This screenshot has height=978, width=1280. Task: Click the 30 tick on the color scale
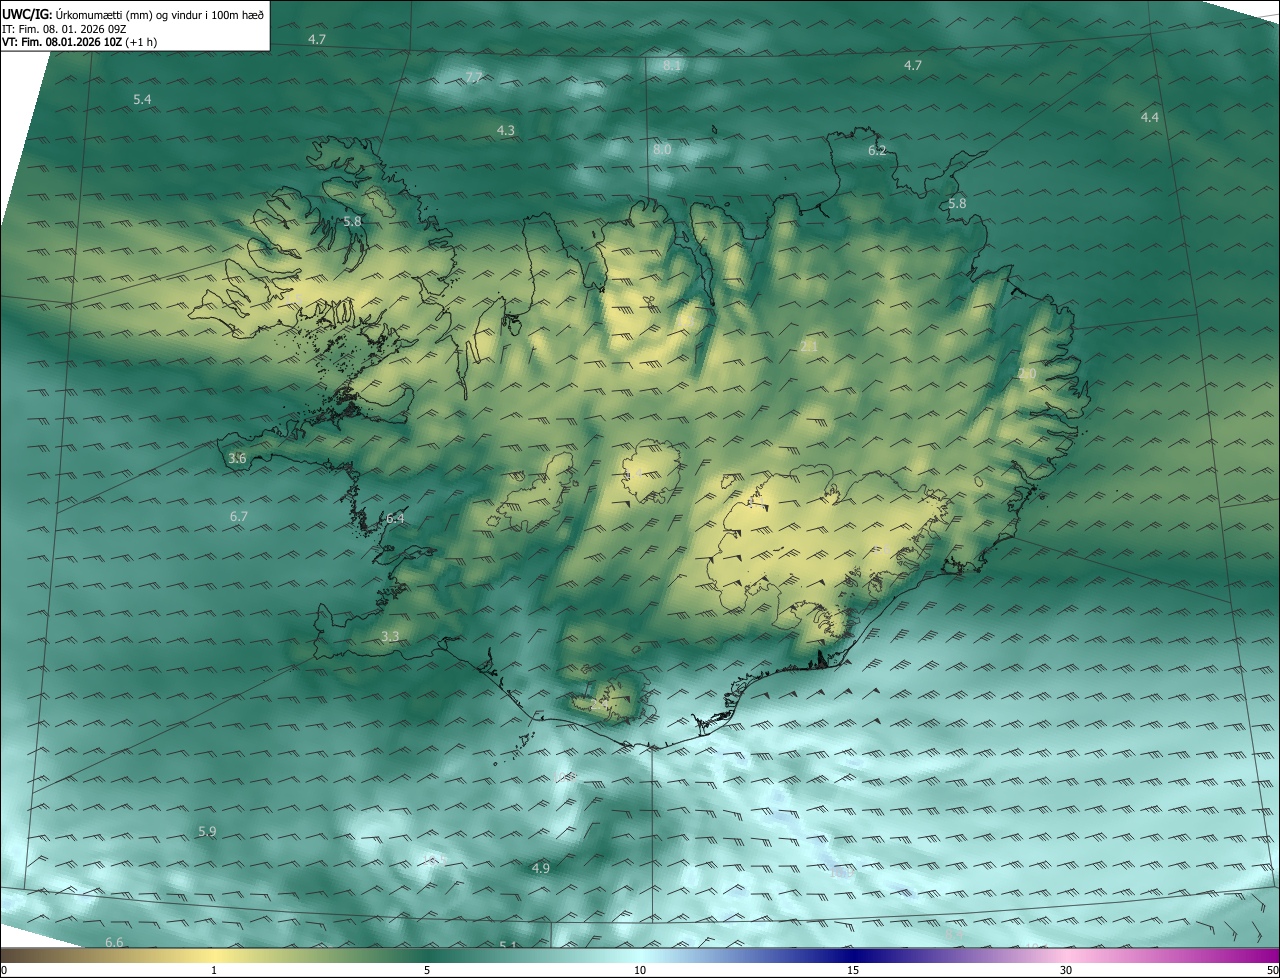tap(1066, 970)
